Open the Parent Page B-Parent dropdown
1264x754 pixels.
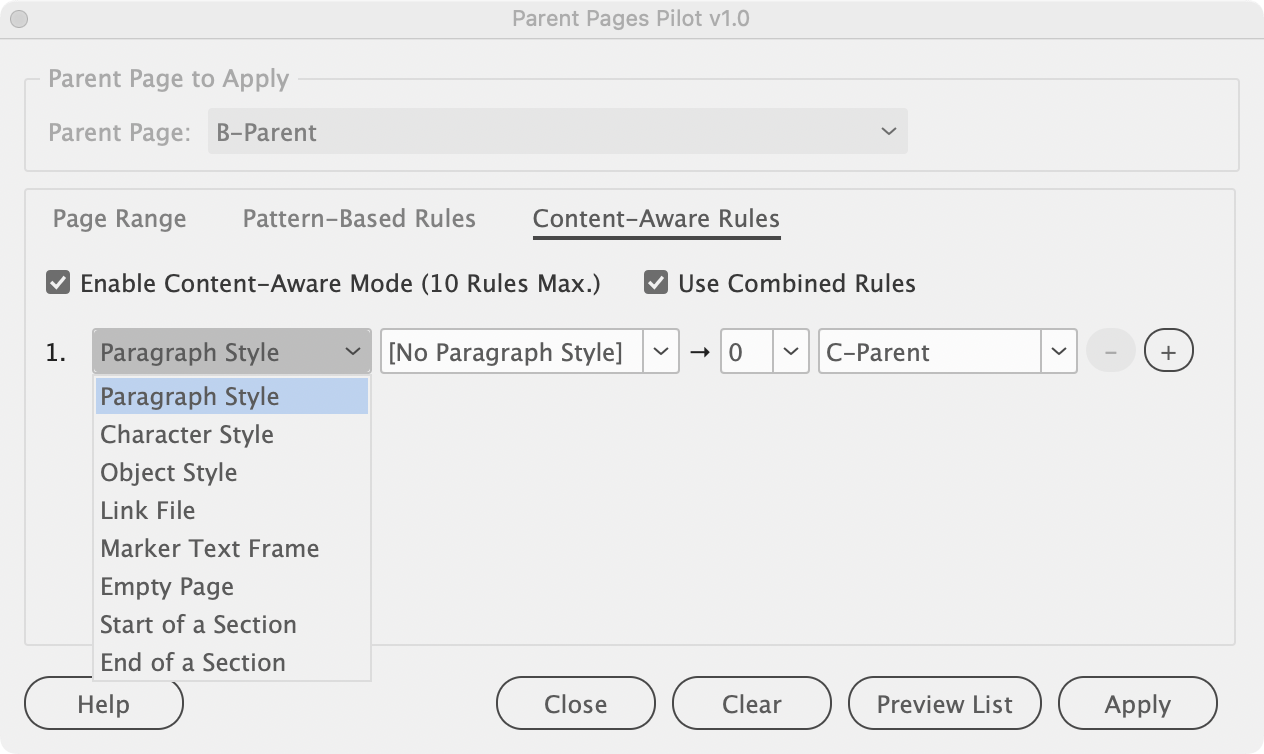(557, 132)
